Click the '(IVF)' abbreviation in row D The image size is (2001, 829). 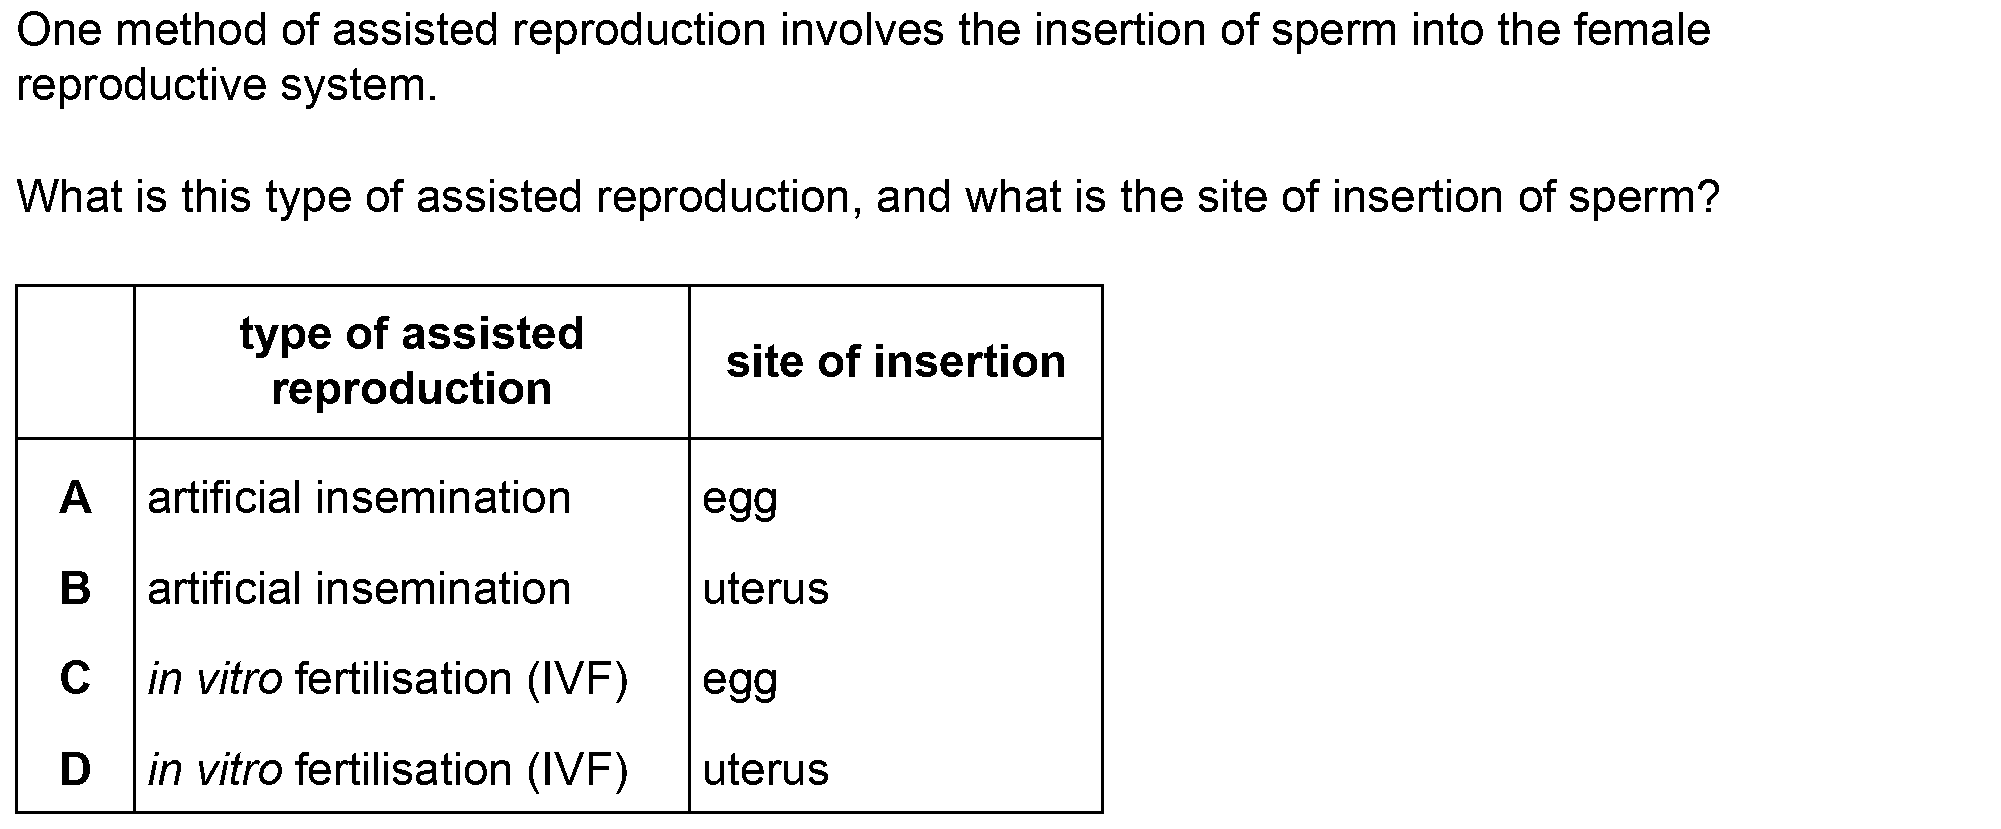coord(577,769)
